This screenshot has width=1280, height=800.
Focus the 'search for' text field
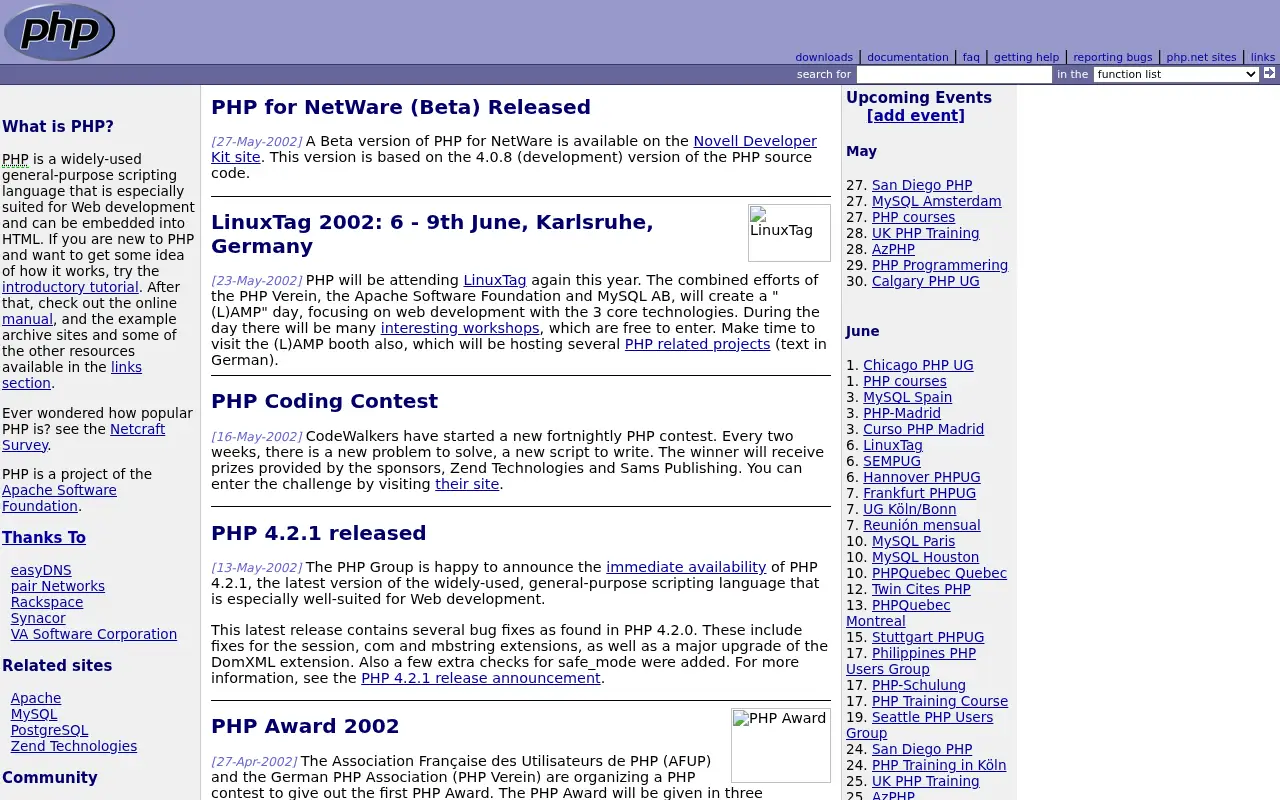tap(954, 74)
